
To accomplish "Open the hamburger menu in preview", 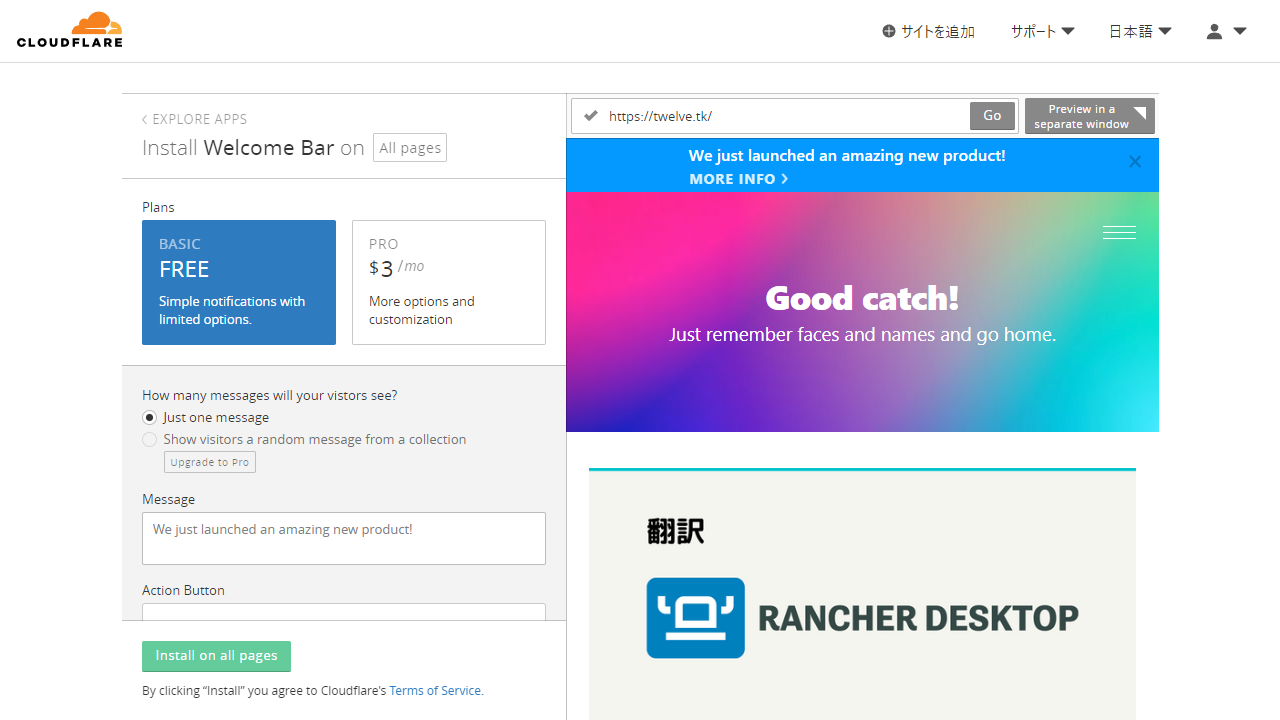I will 1119,233.
